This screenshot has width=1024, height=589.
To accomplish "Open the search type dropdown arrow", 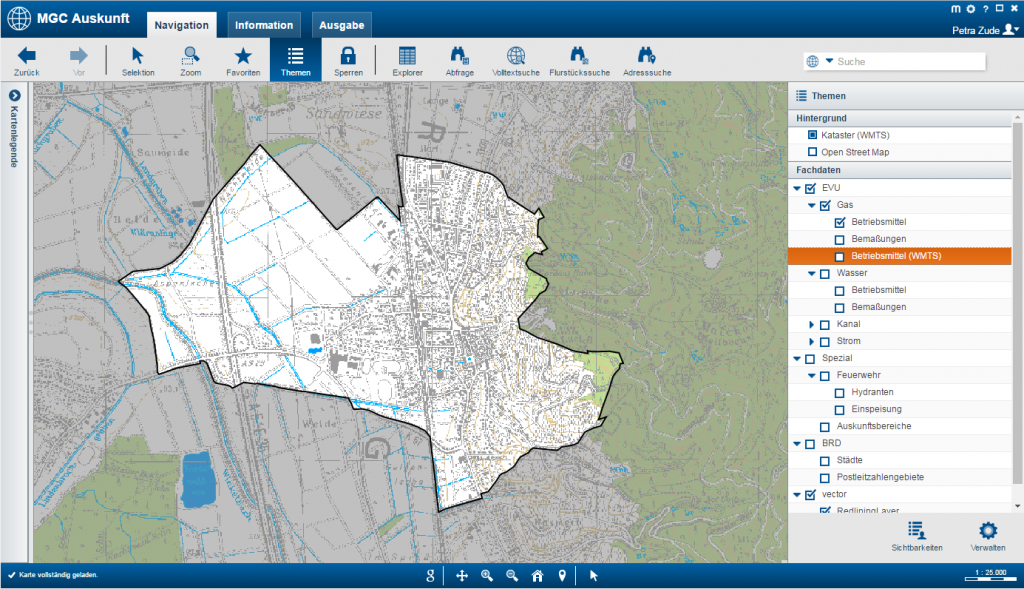I will tap(829, 62).
